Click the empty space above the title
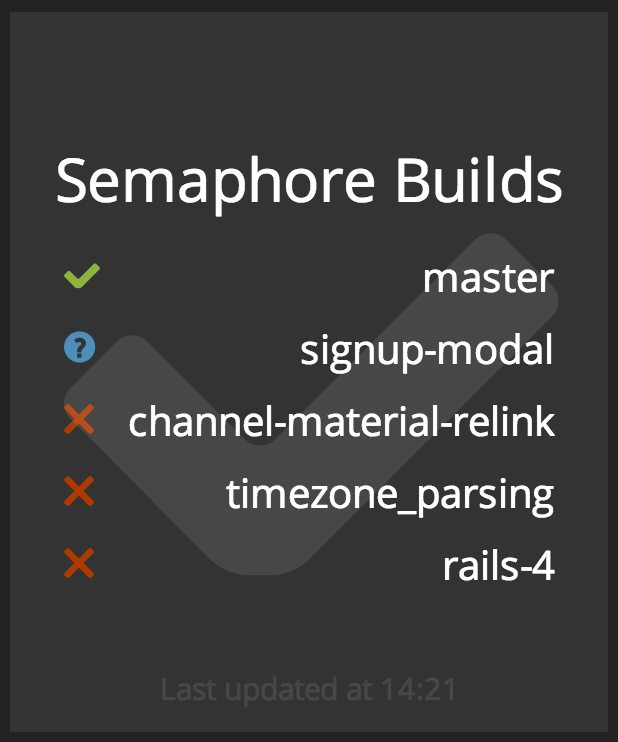 309,80
